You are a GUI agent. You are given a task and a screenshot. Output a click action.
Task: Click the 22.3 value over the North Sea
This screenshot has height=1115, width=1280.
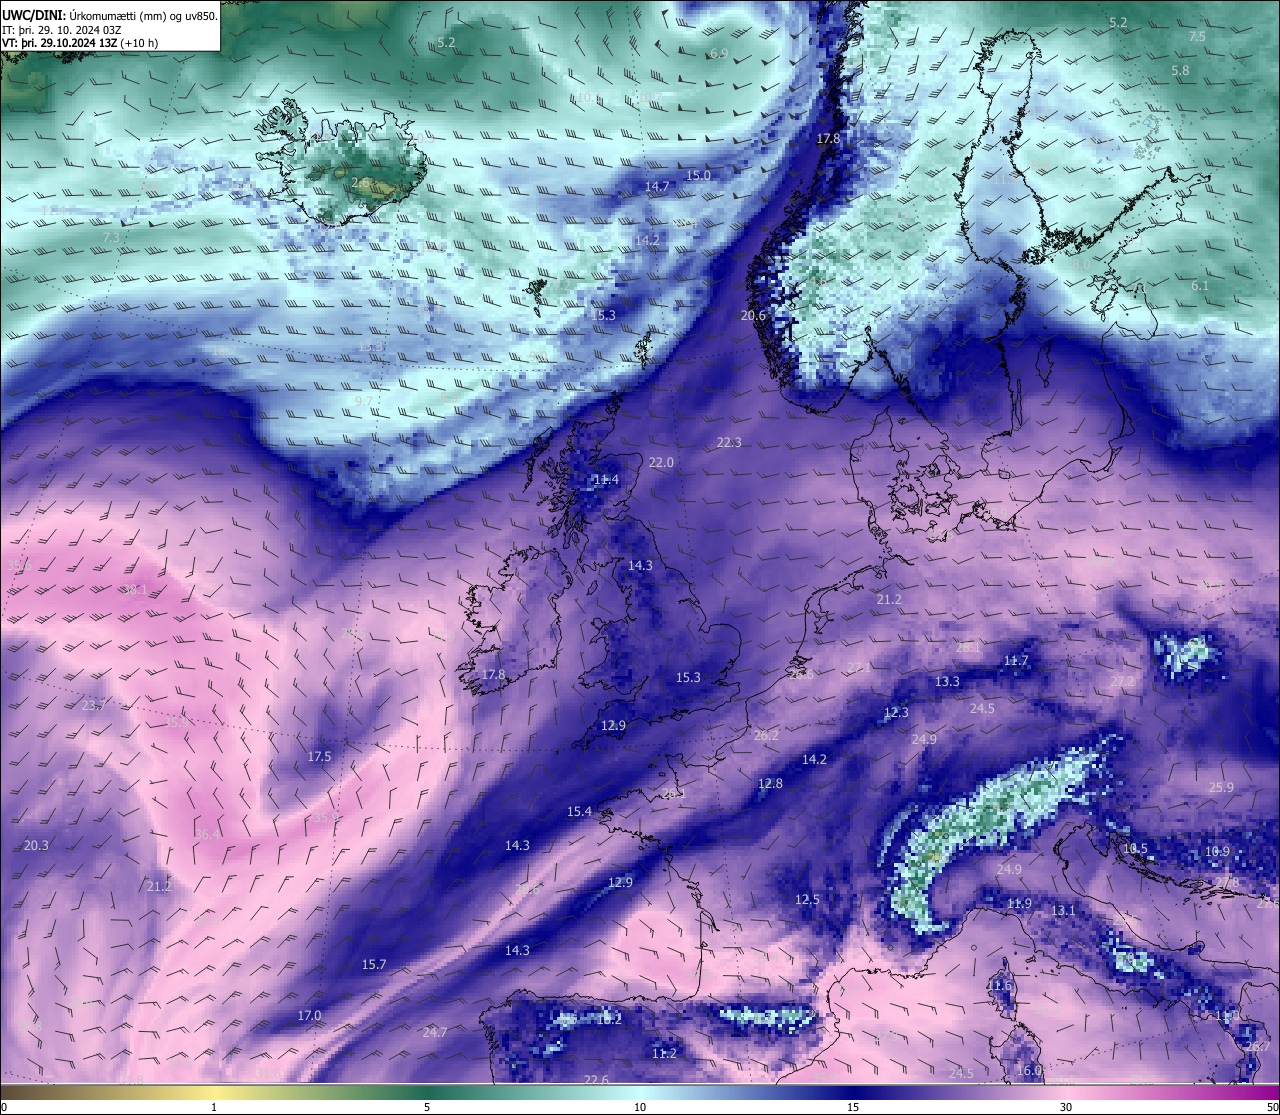coord(729,443)
